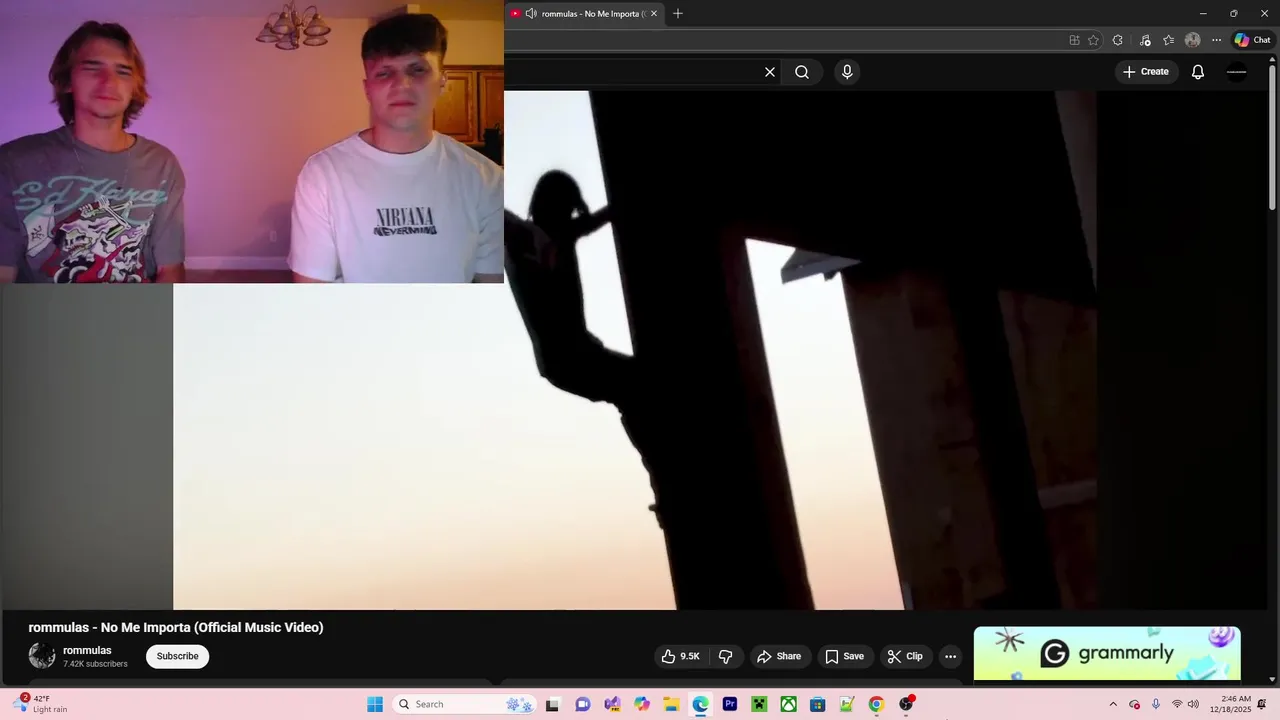Open the Edge Settings and more ellipsis menu
The image size is (1280, 720).
tap(1216, 40)
